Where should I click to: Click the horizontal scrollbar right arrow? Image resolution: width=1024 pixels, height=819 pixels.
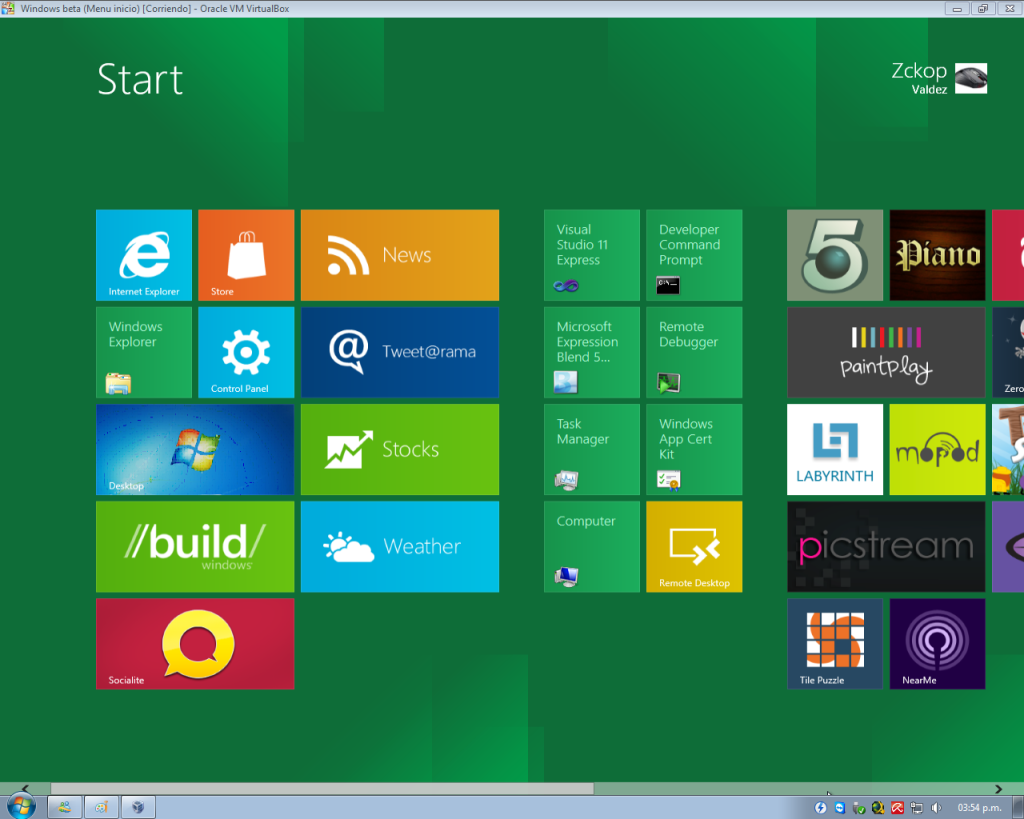click(x=998, y=788)
